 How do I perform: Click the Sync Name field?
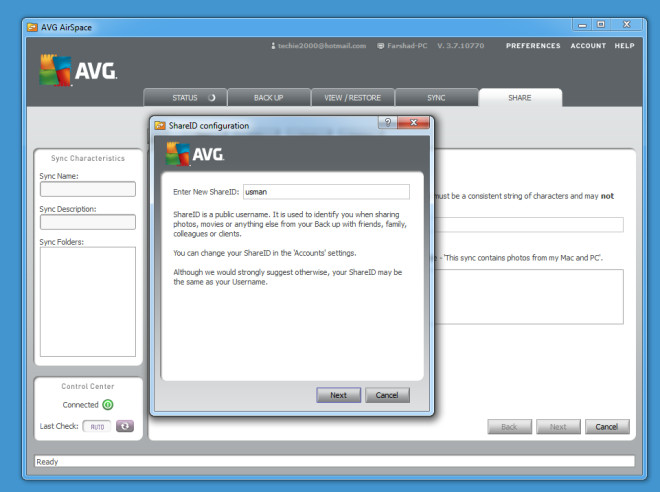point(88,189)
